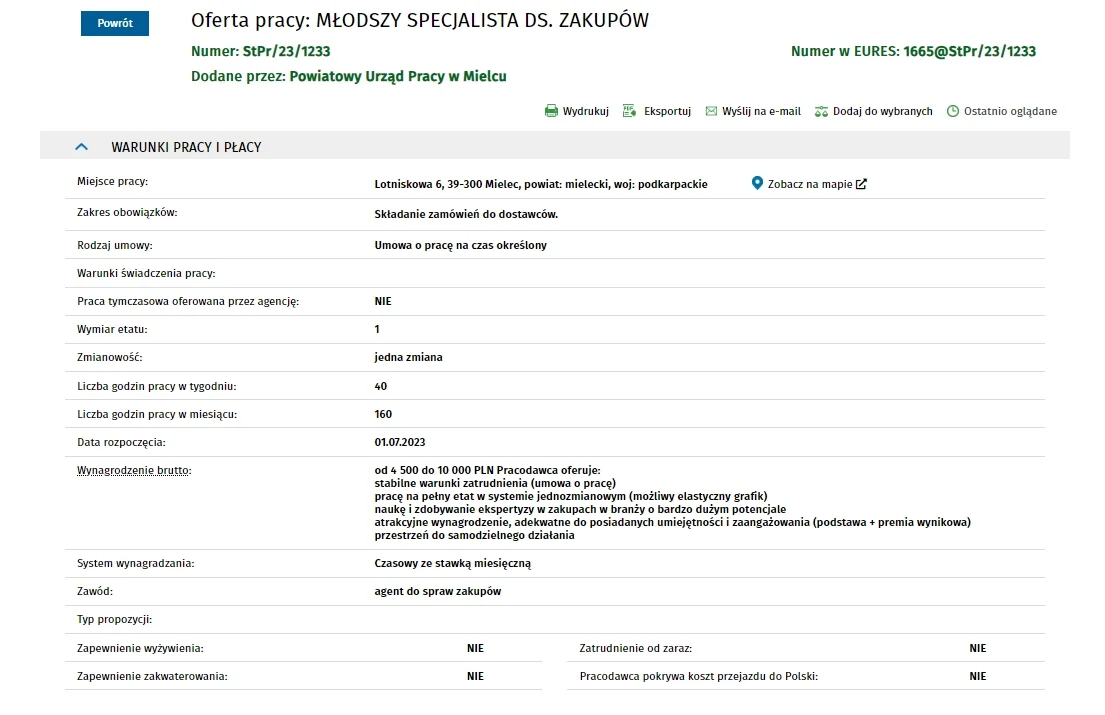Click the value jedna zmiana

[x=408, y=357]
